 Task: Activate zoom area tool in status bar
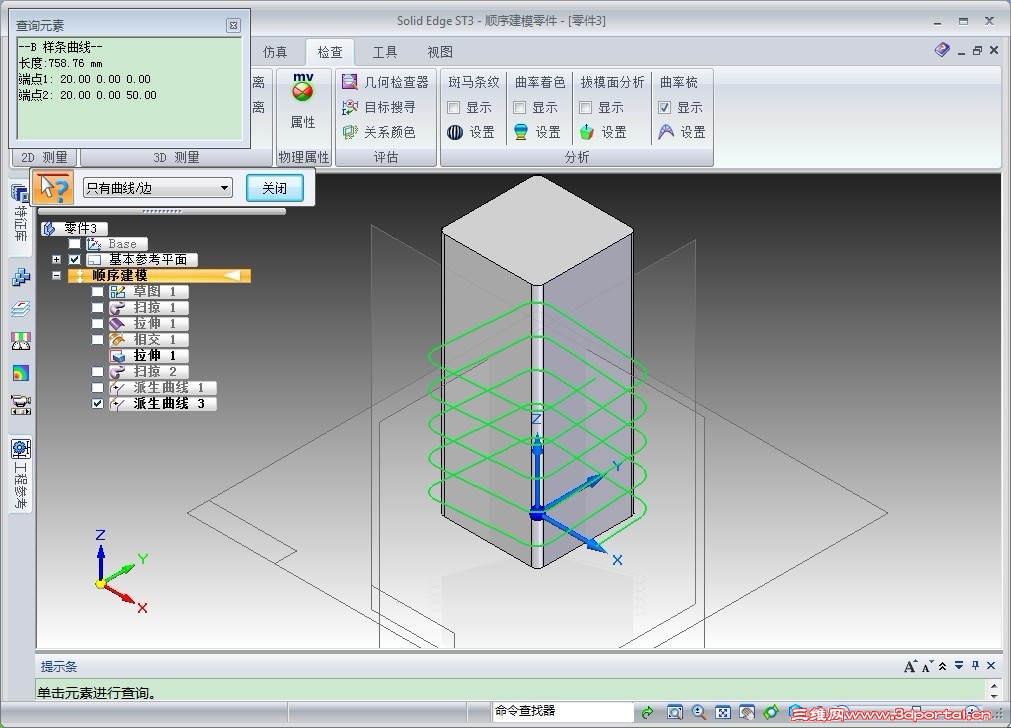coord(674,712)
